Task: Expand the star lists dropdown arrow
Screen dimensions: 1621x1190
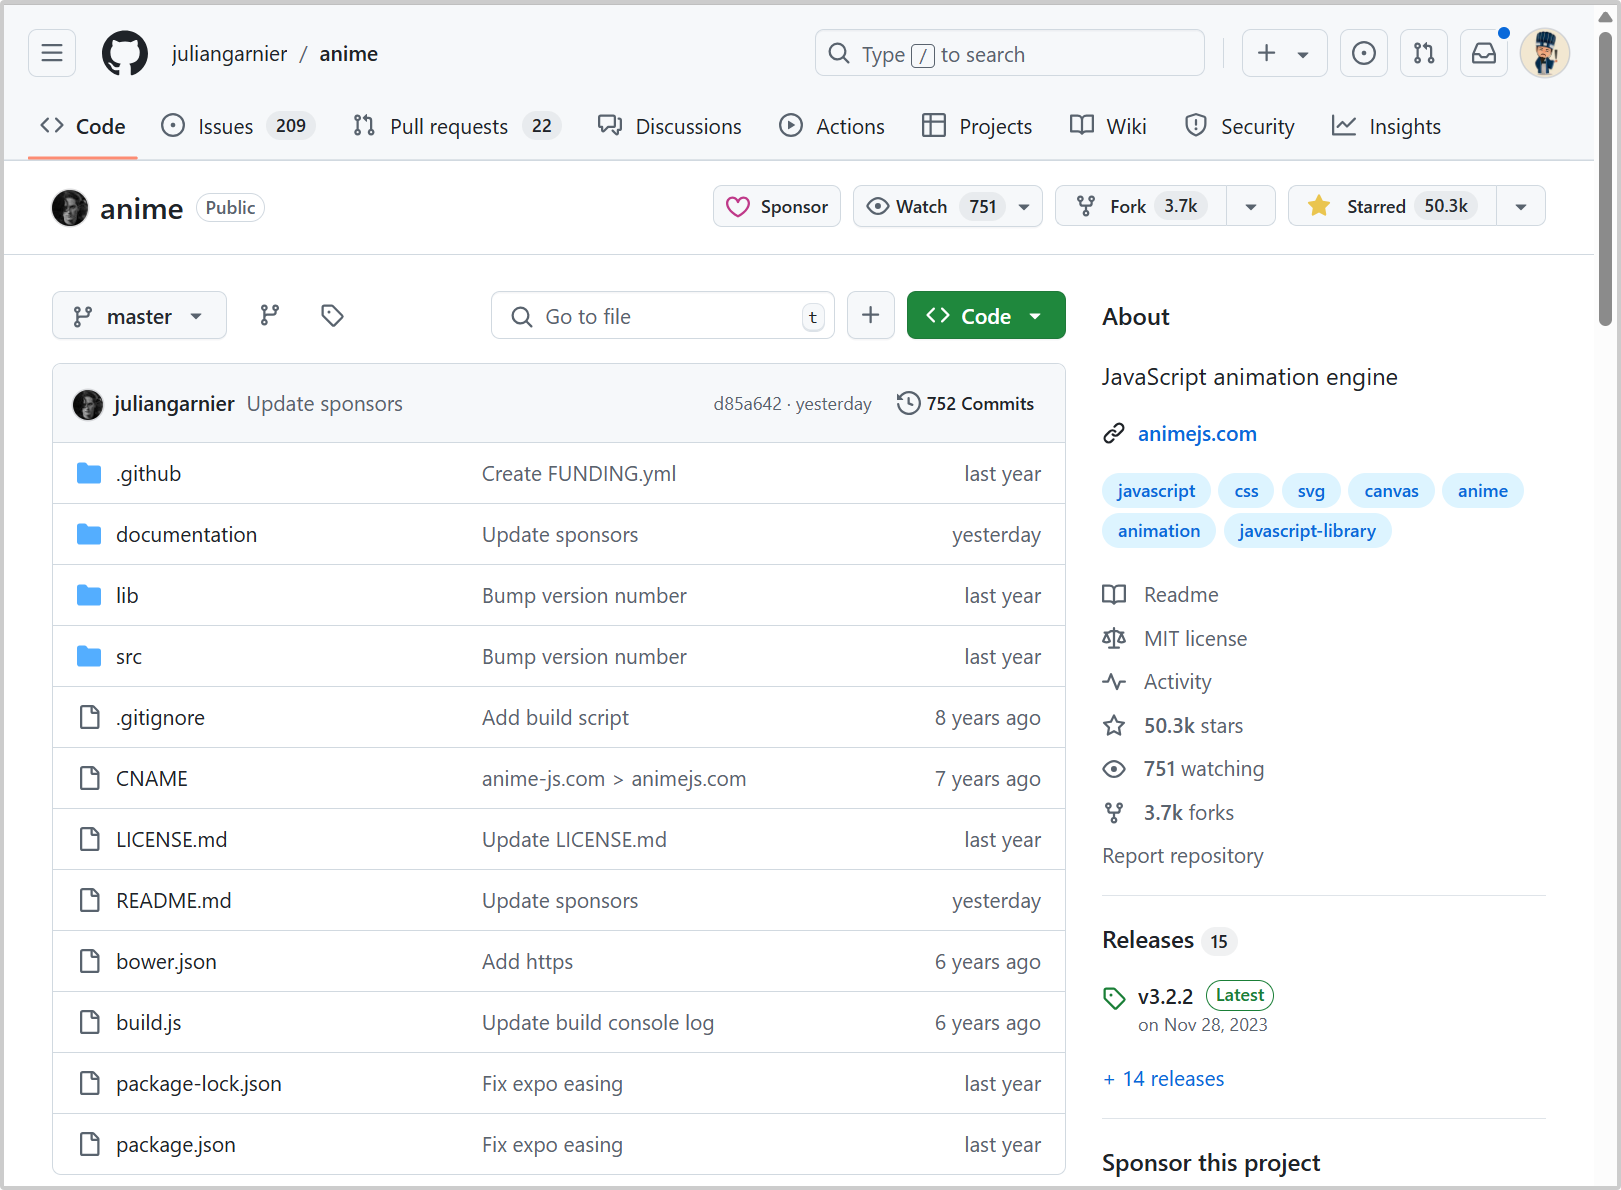Action: (x=1521, y=207)
